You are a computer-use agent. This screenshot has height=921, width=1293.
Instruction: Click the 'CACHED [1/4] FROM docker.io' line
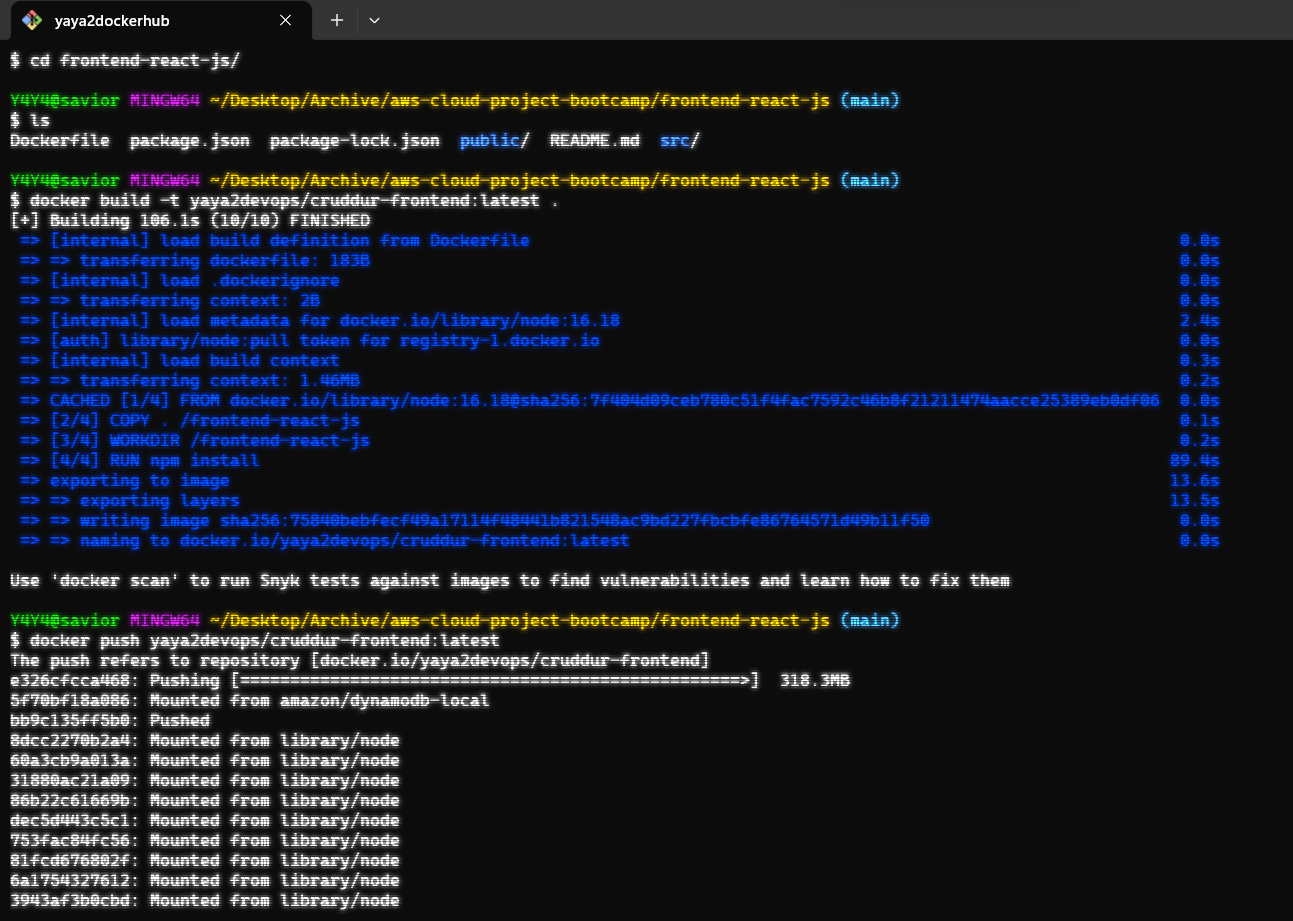(590, 400)
